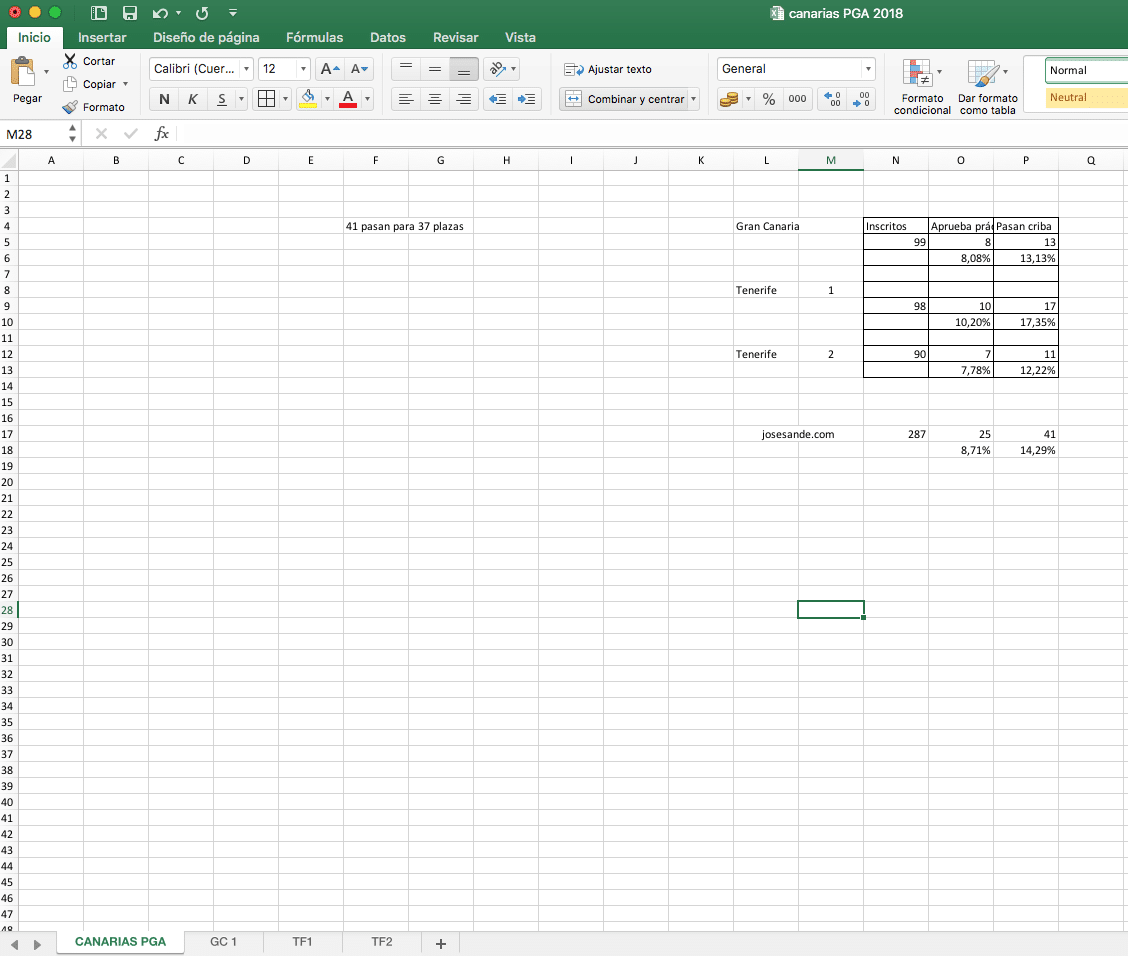The height and width of the screenshot is (956, 1128).
Task: Apply red font color A
Action: [x=348, y=99]
